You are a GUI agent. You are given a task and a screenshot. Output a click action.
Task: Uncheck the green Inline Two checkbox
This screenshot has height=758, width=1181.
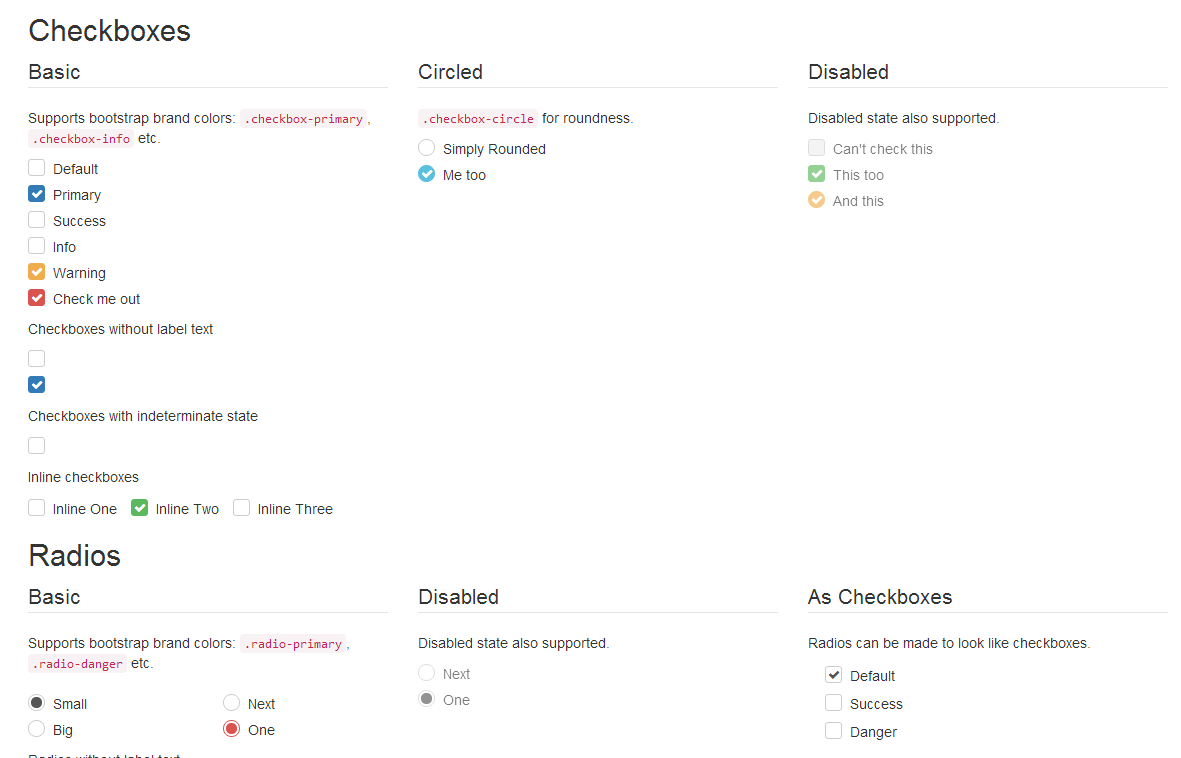[x=139, y=509]
